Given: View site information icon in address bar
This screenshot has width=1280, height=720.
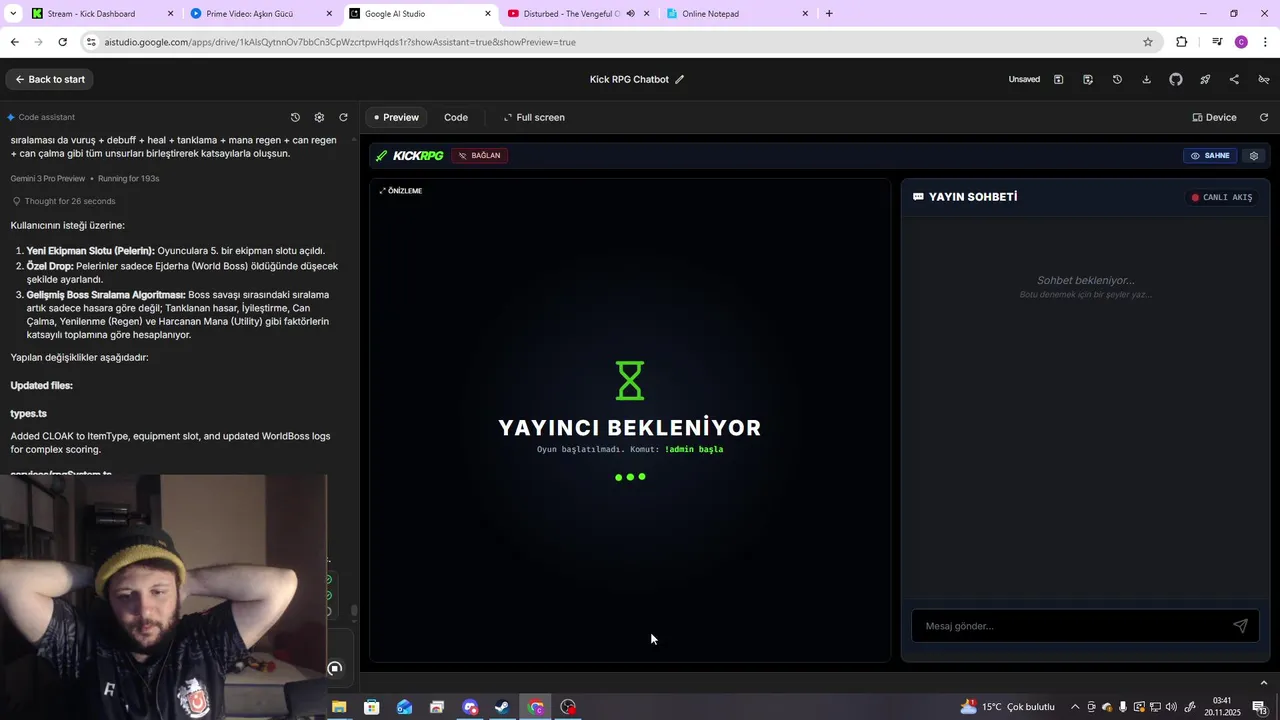Looking at the screenshot, I should [x=91, y=42].
